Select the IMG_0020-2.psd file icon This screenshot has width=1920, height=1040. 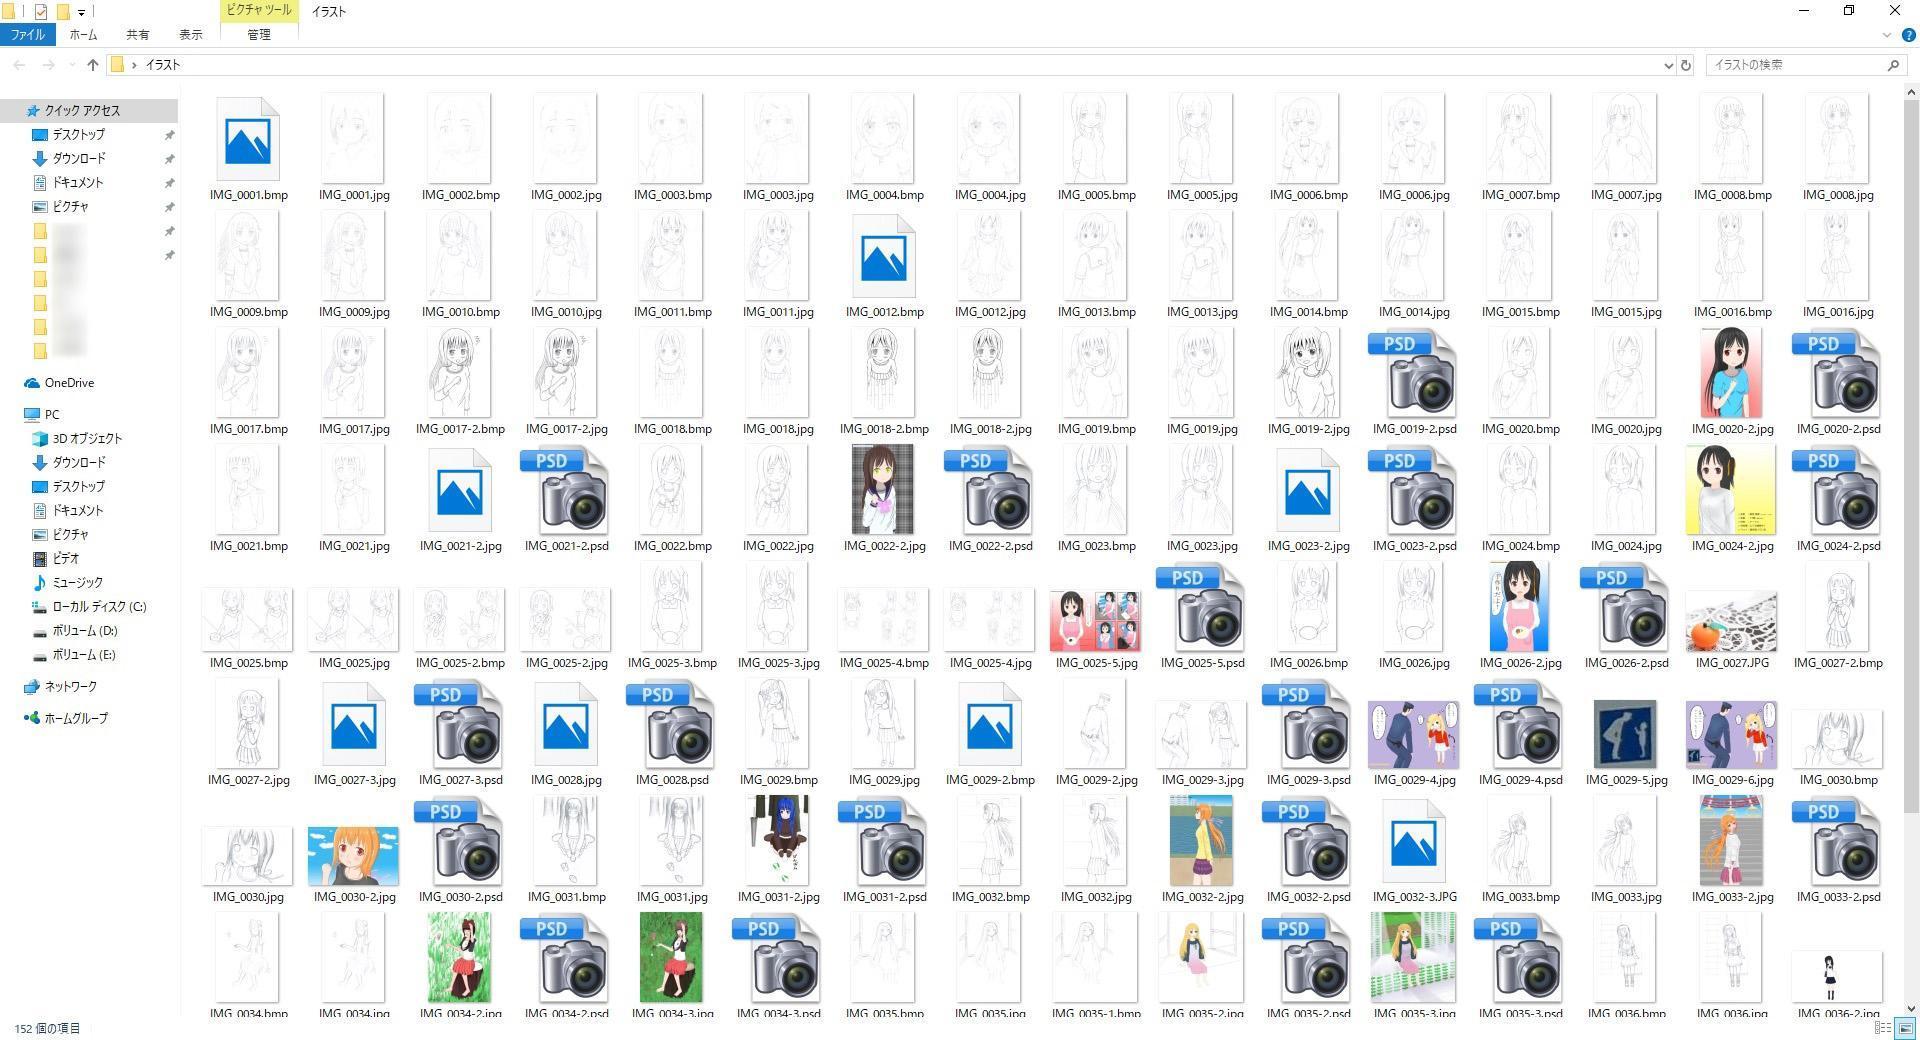(1838, 374)
